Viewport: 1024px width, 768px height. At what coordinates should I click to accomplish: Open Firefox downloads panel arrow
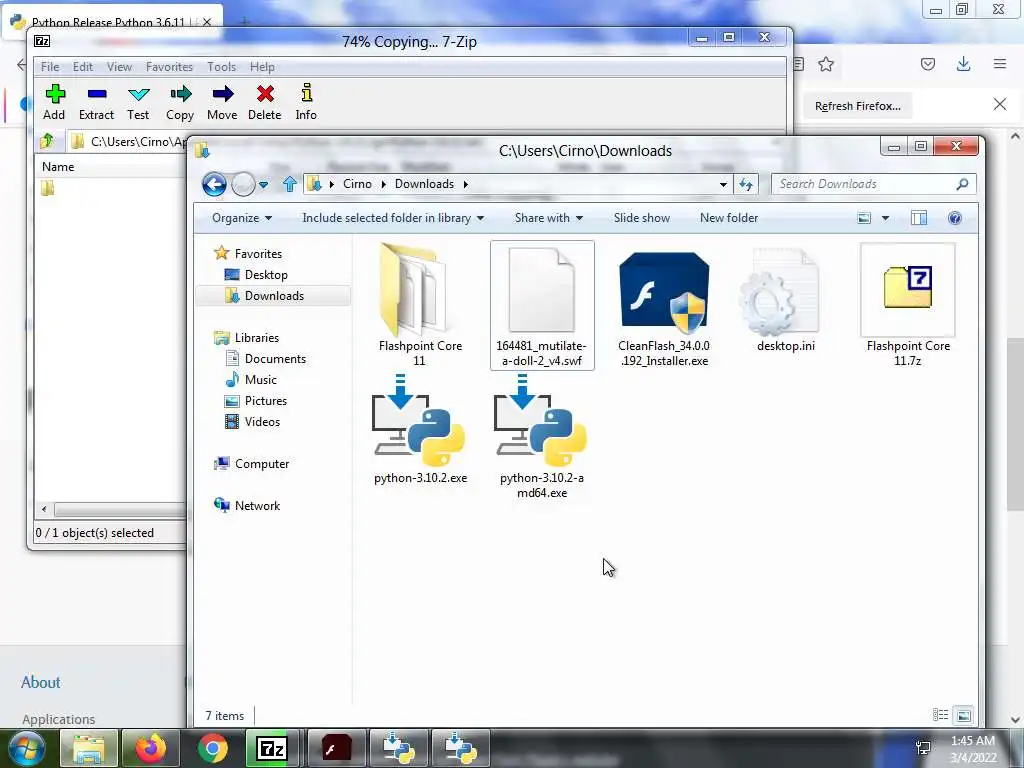tap(963, 64)
